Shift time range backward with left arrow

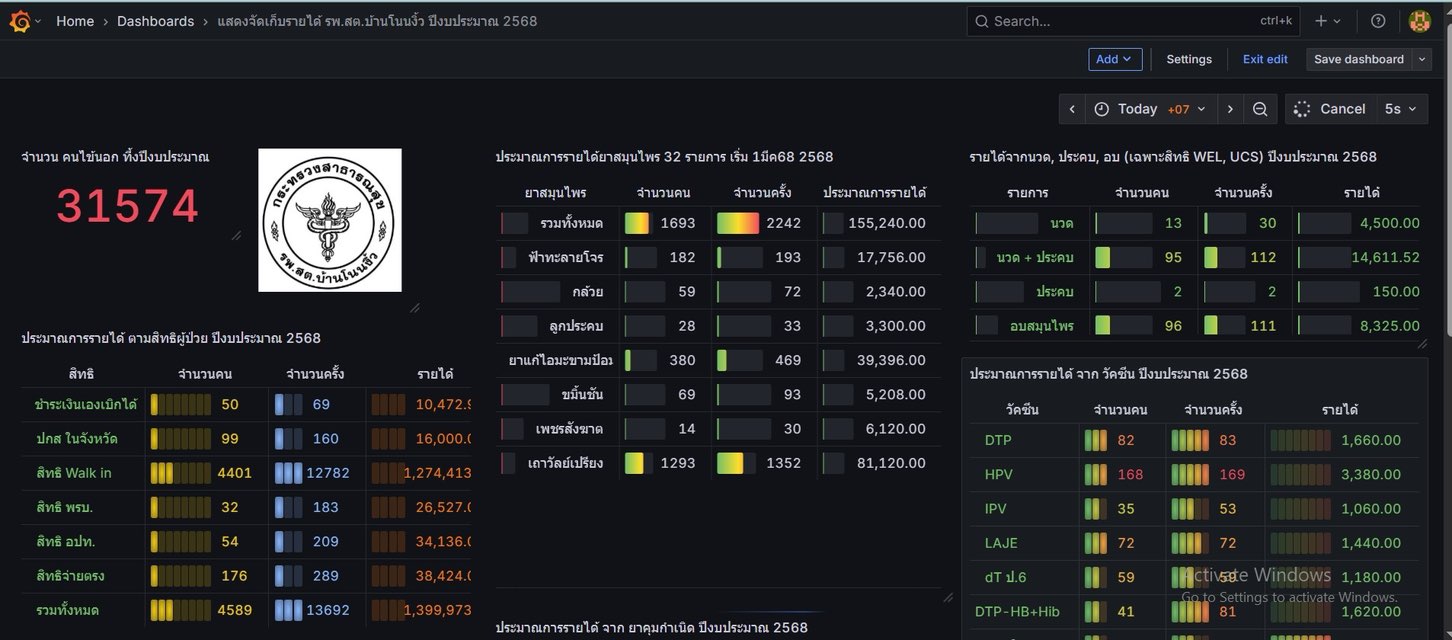coord(1072,109)
